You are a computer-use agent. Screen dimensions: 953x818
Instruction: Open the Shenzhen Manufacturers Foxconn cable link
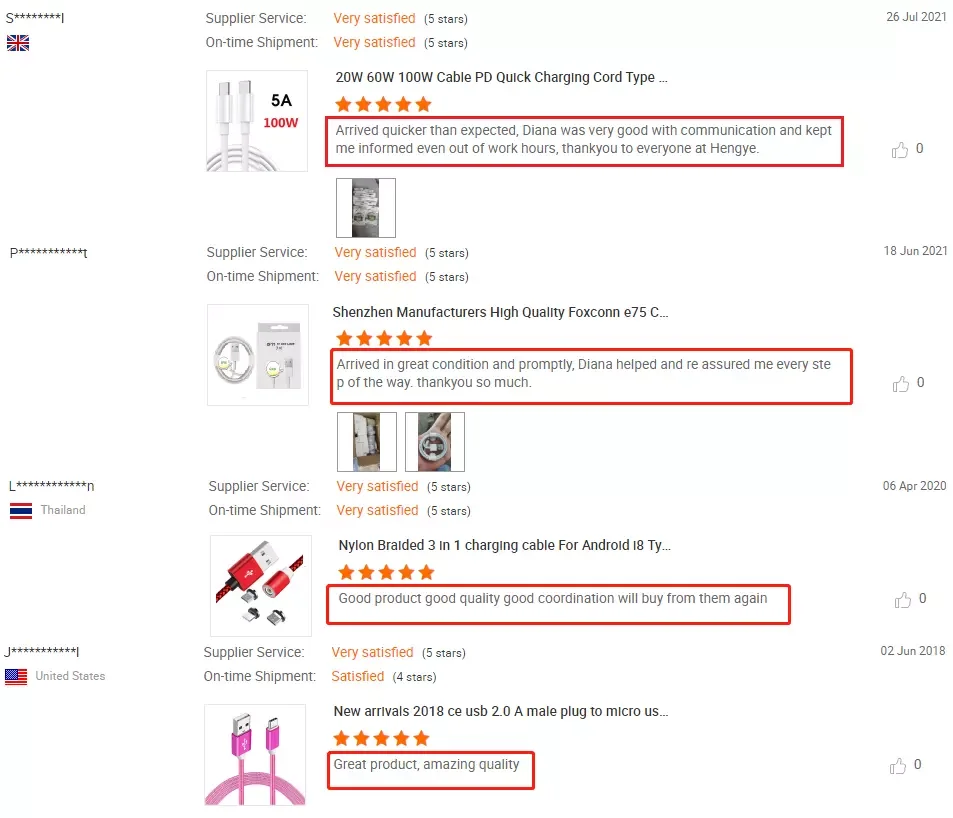[500, 312]
